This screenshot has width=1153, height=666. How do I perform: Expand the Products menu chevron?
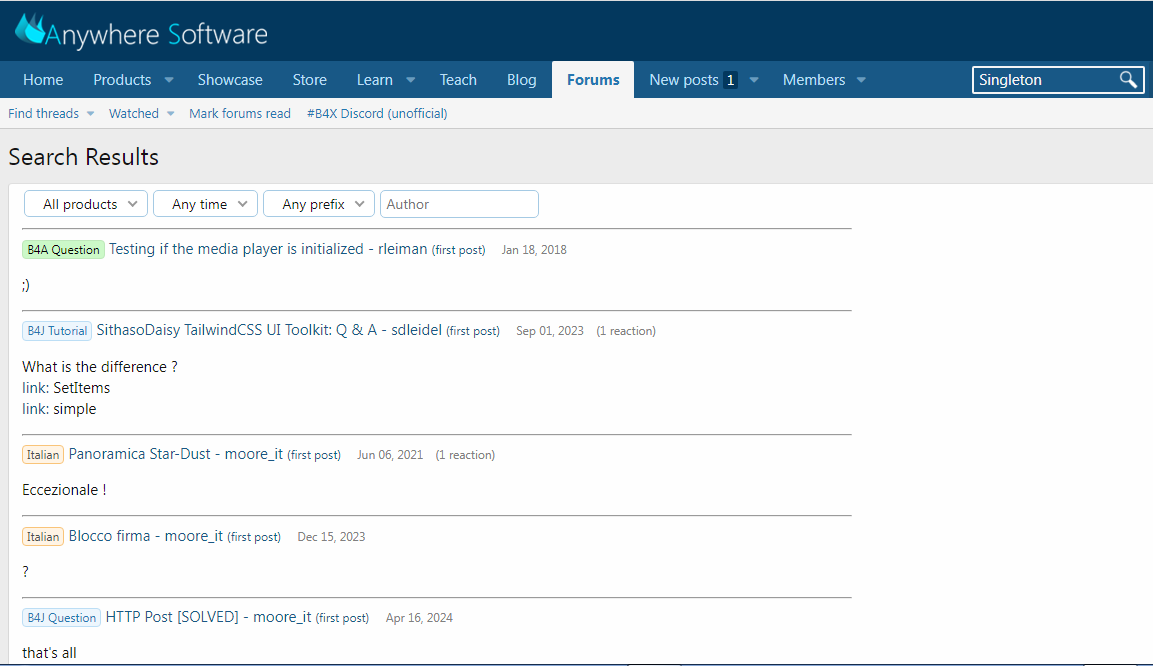click(168, 79)
